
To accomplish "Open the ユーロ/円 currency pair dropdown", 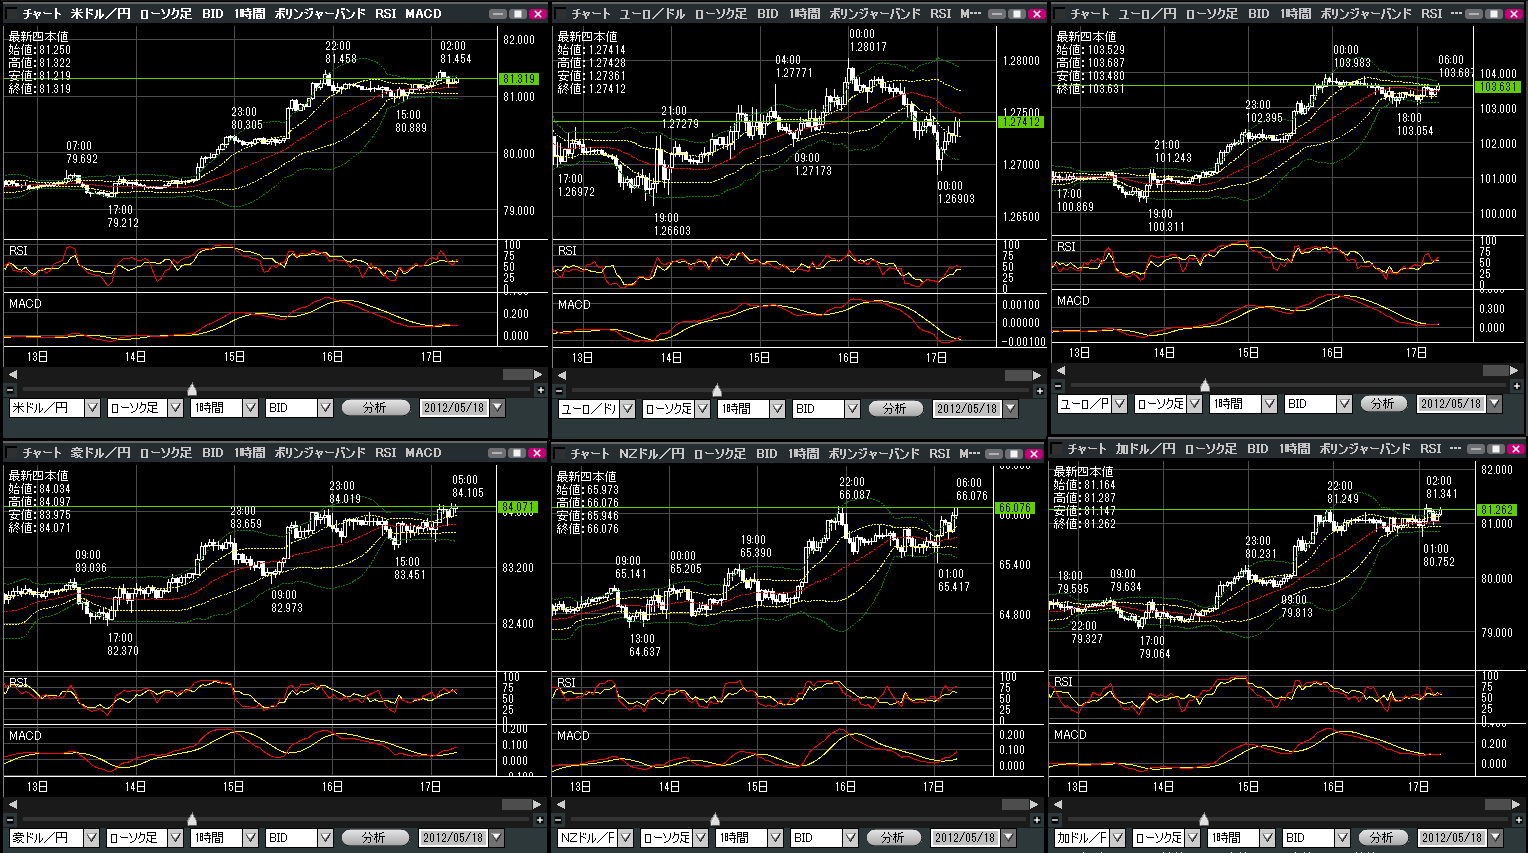I will 1119,404.
